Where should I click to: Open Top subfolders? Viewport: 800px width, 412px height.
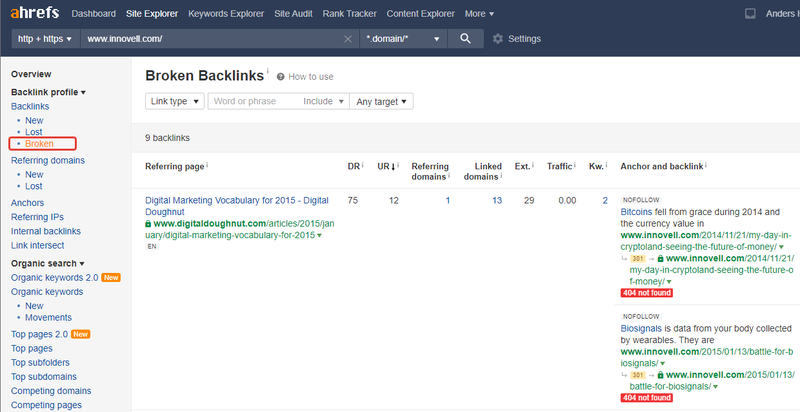coord(40,363)
